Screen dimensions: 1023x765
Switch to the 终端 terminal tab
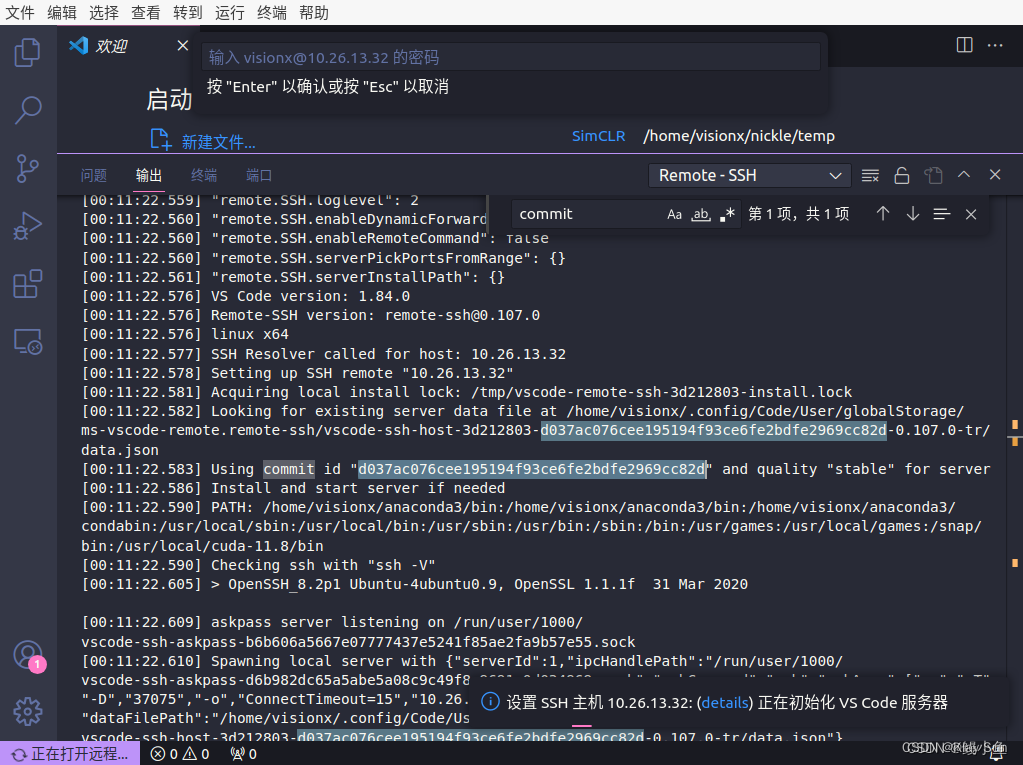tap(204, 175)
